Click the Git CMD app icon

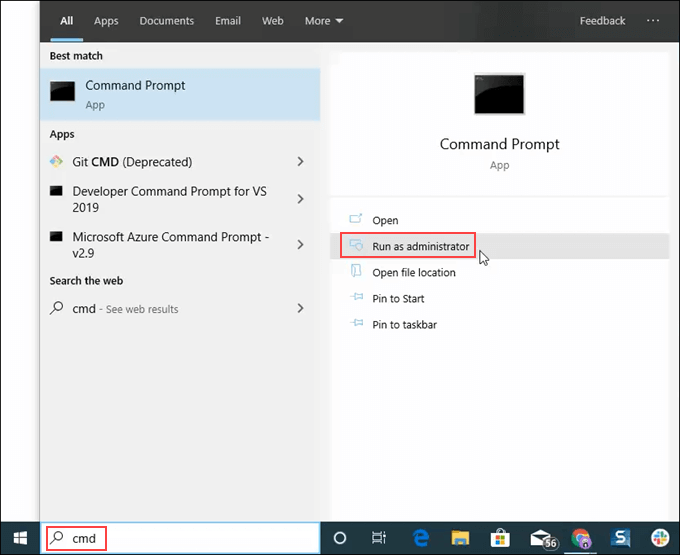[56, 162]
